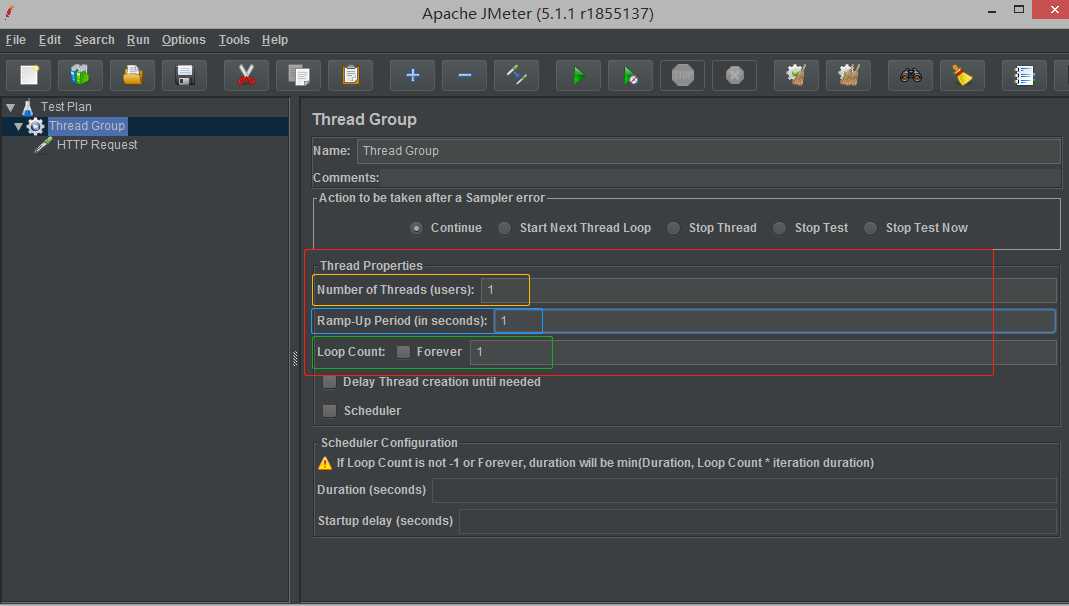
Task: Open the Search menu
Action: pyautogui.click(x=94, y=40)
